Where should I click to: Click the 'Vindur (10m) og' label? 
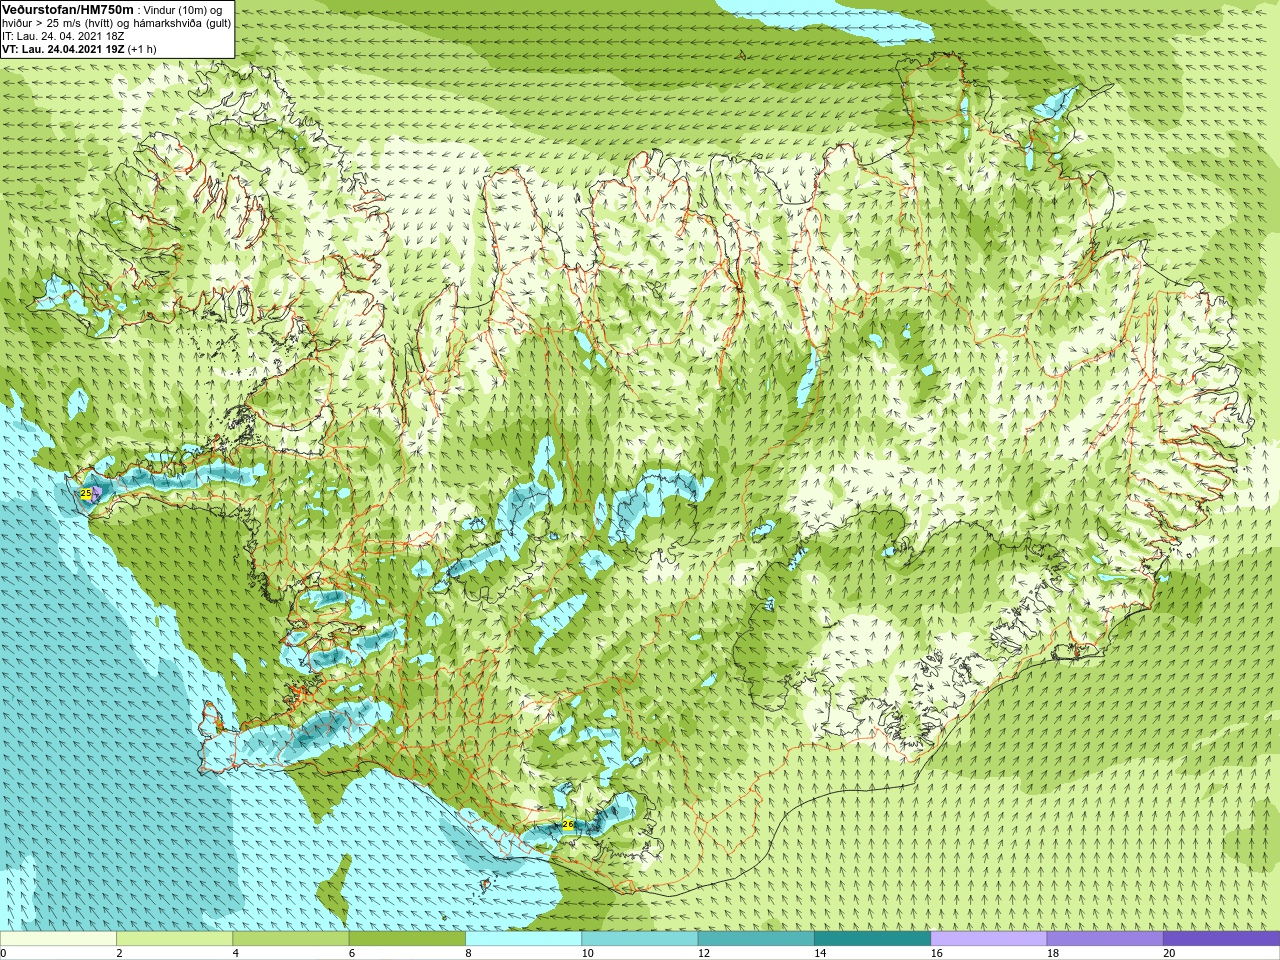pyautogui.click(x=184, y=10)
